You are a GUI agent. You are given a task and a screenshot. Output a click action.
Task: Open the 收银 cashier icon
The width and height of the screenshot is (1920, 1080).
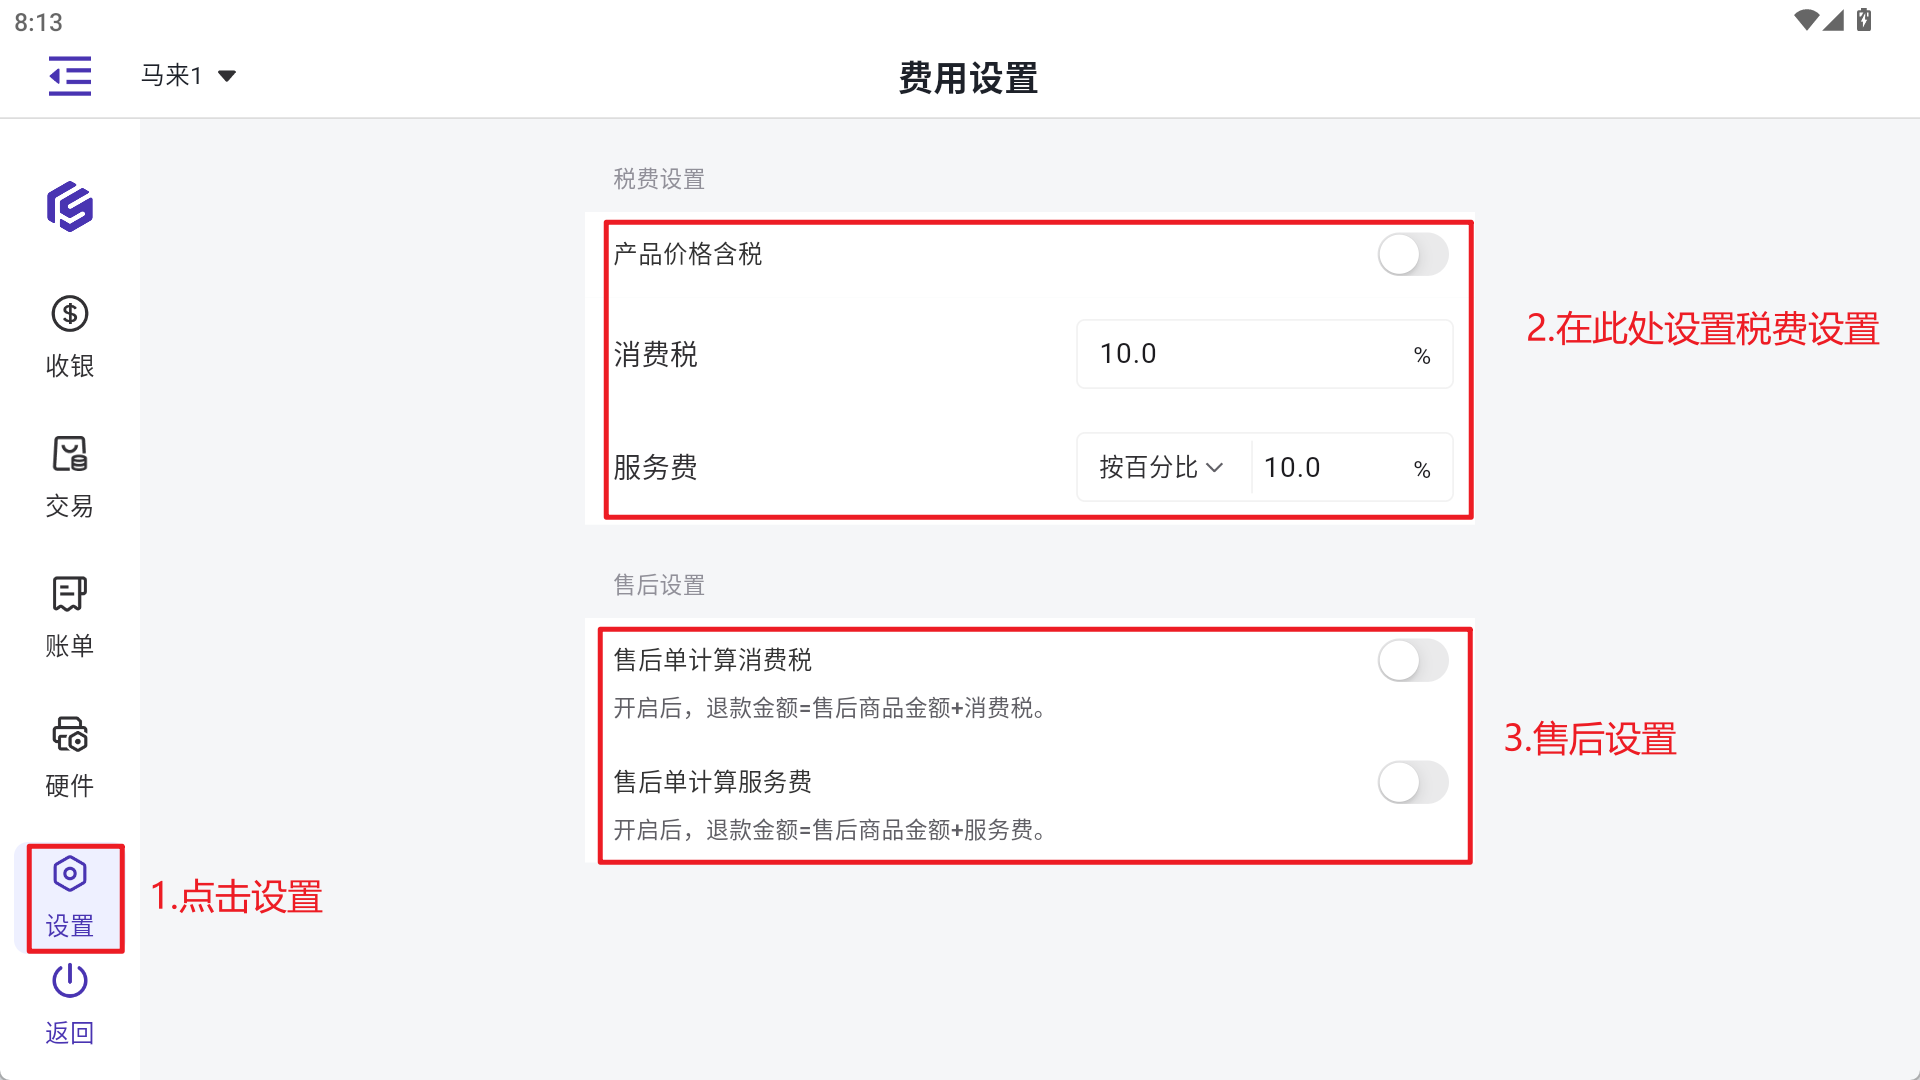(x=70, y=315)
